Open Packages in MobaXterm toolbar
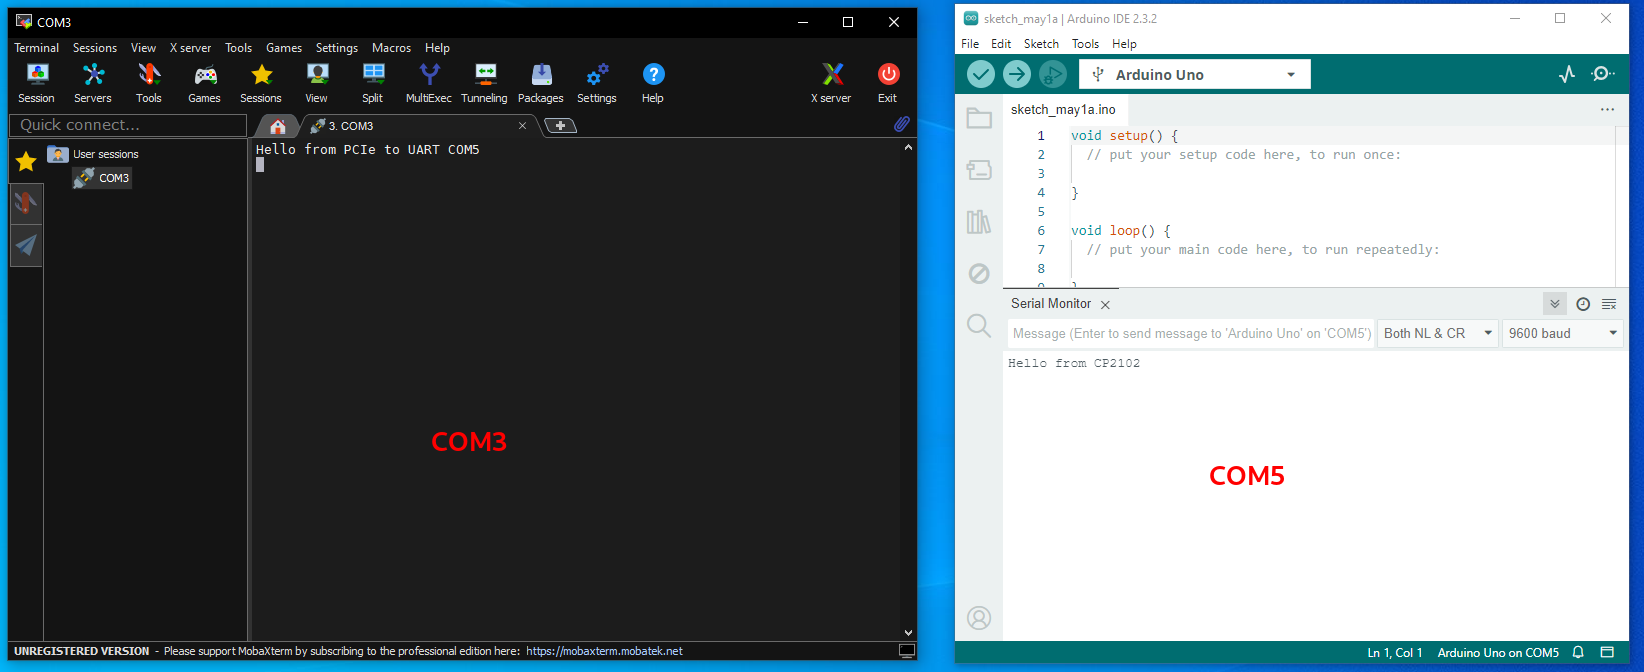The image size is (1644, 672). coord(541,83)
